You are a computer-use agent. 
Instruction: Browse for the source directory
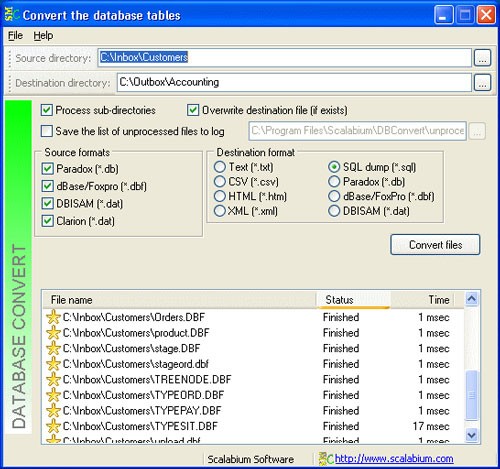click(482, 58)
